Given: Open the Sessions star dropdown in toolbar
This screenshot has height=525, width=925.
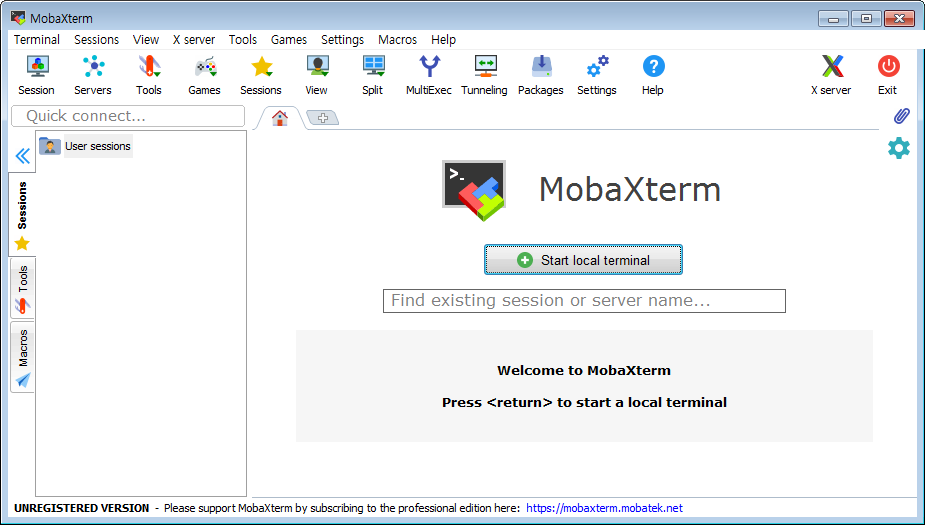Looking at the screenshot, I should [261, 75].
